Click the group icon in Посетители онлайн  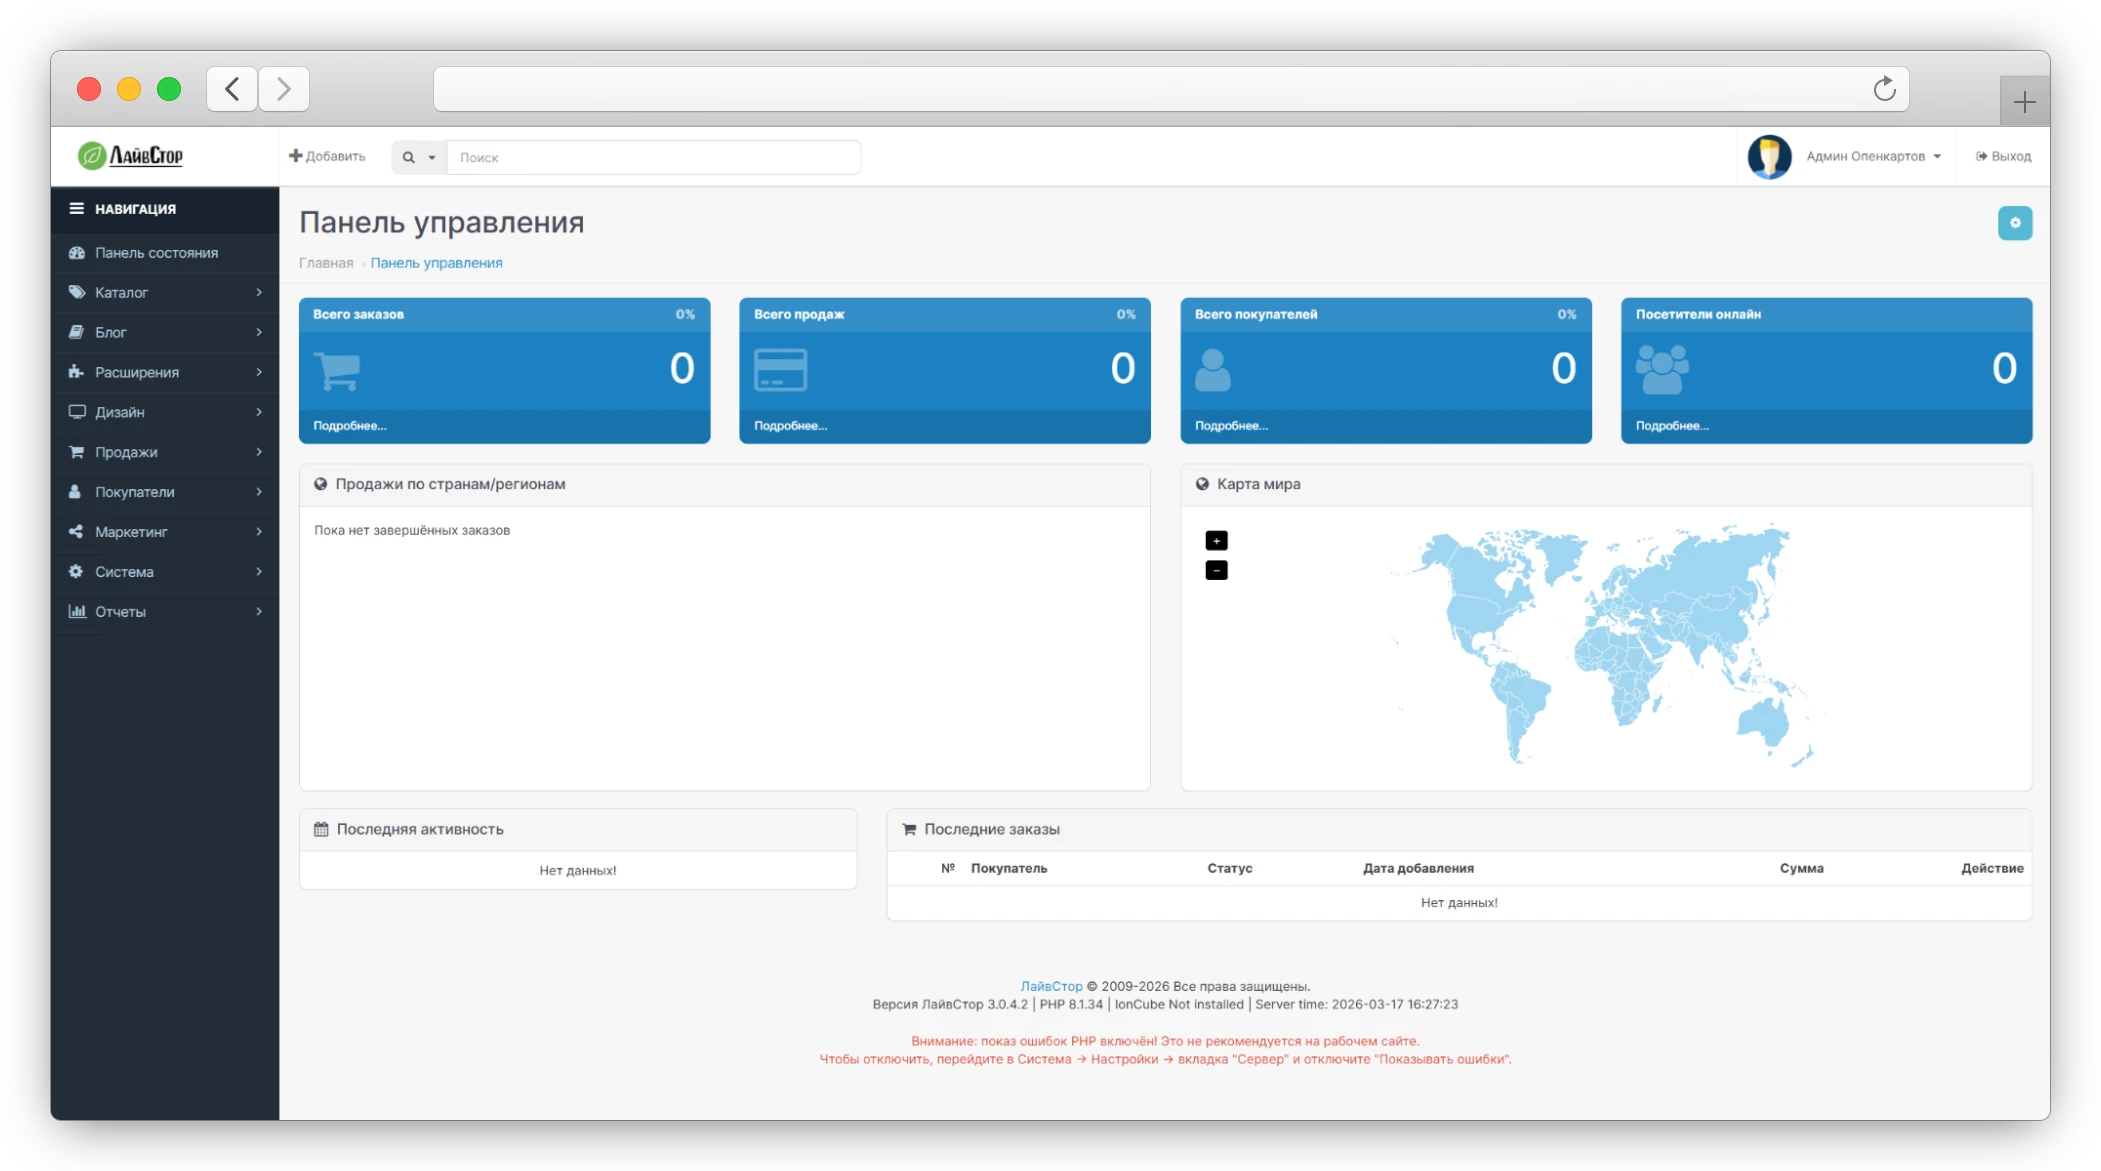pos(1662,369)
